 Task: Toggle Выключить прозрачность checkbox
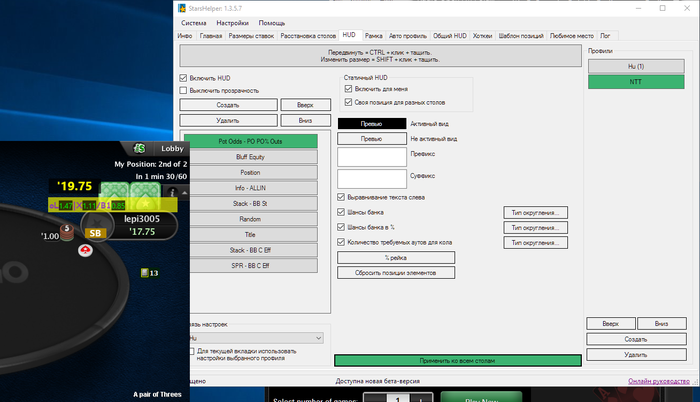(x=183, y=91)
